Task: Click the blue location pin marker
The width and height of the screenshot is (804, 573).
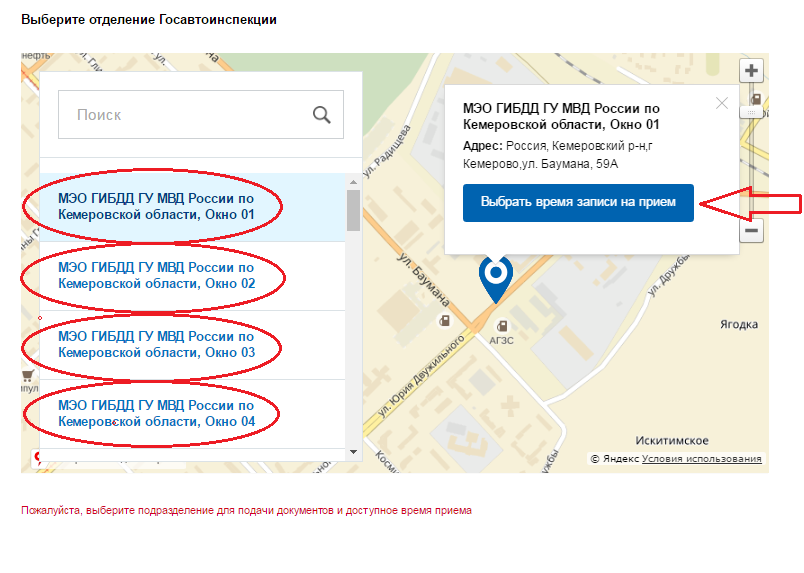Action: (495, 277)
